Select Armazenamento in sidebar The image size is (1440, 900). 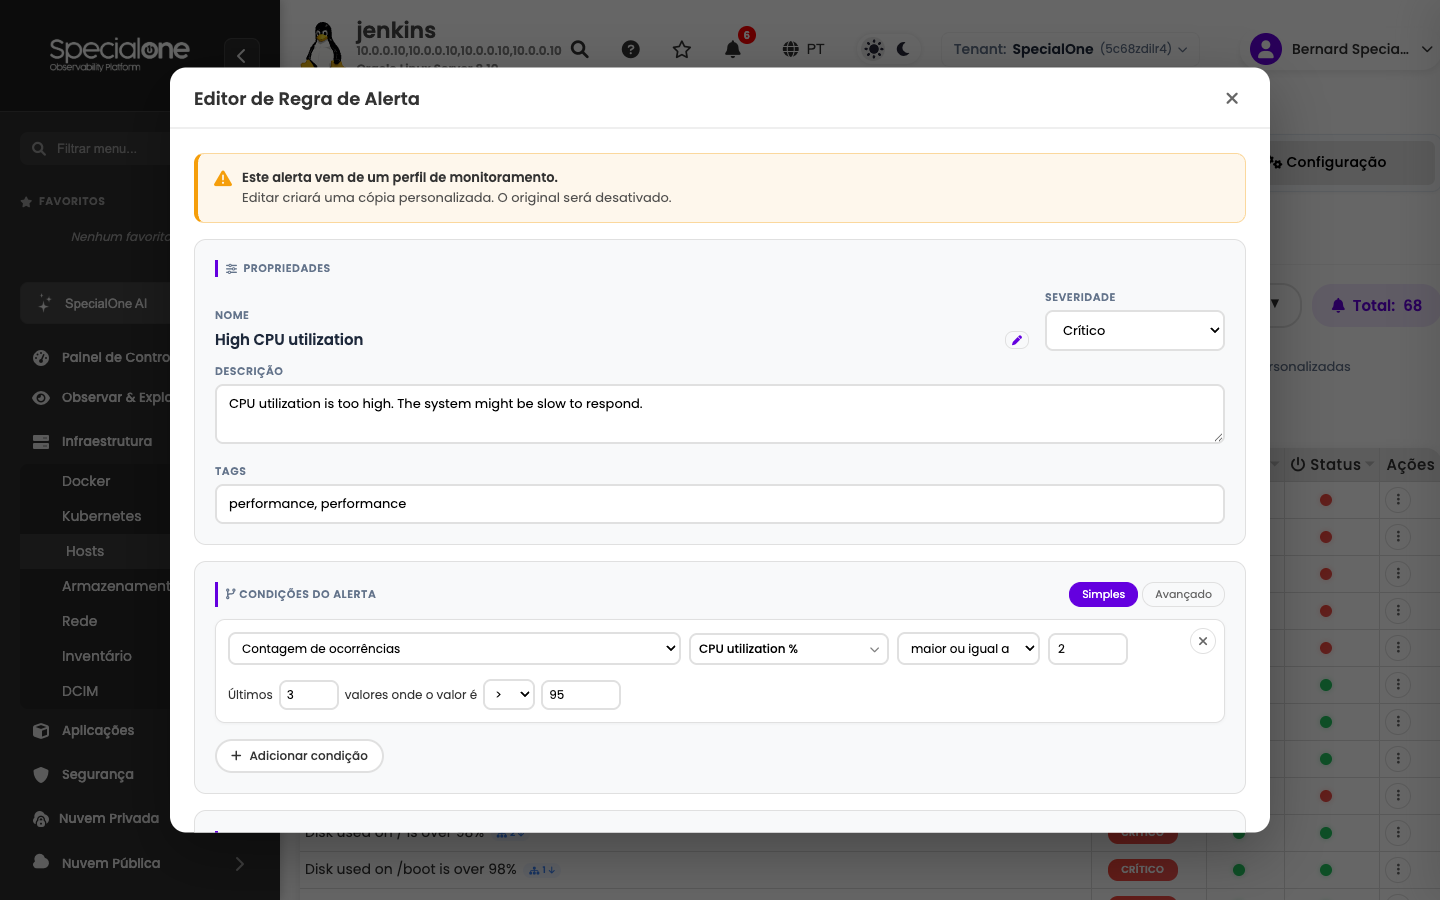click(x=116, y=586)
